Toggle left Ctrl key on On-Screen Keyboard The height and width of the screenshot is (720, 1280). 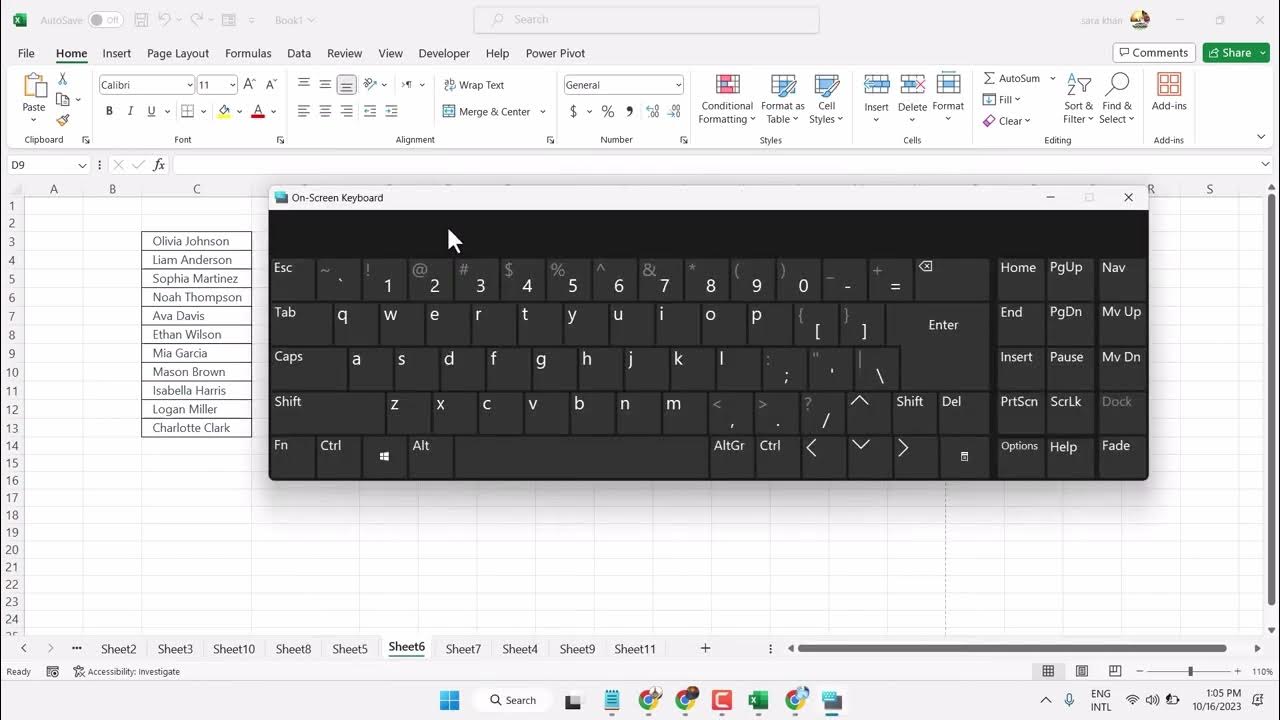338,457
